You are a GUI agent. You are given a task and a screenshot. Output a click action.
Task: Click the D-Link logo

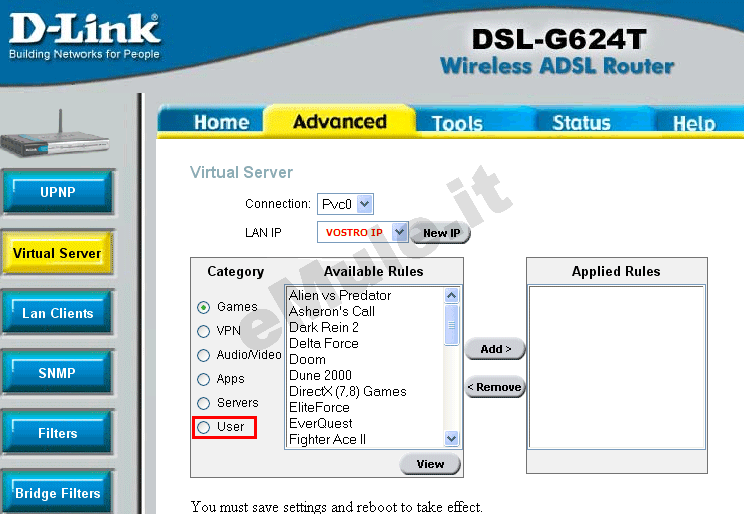coord(84,37)
